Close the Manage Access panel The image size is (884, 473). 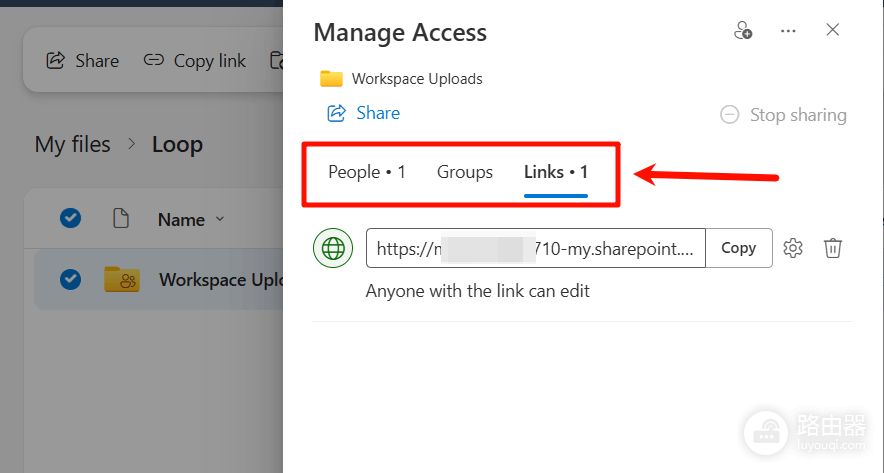(x=833, y=30)
